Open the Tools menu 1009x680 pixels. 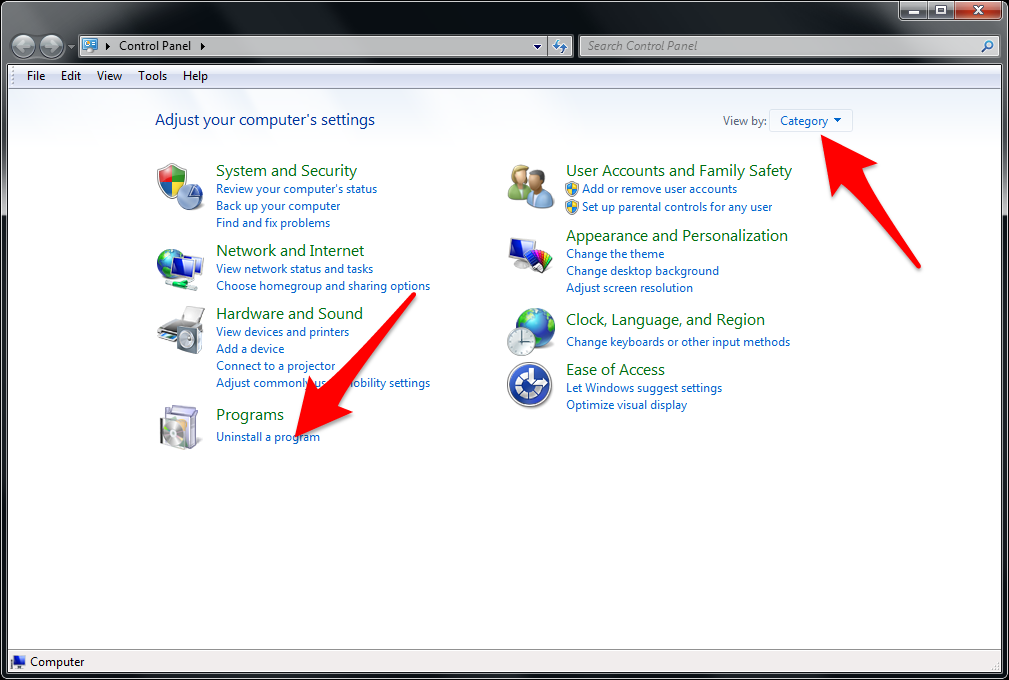[x=153, y=76]
